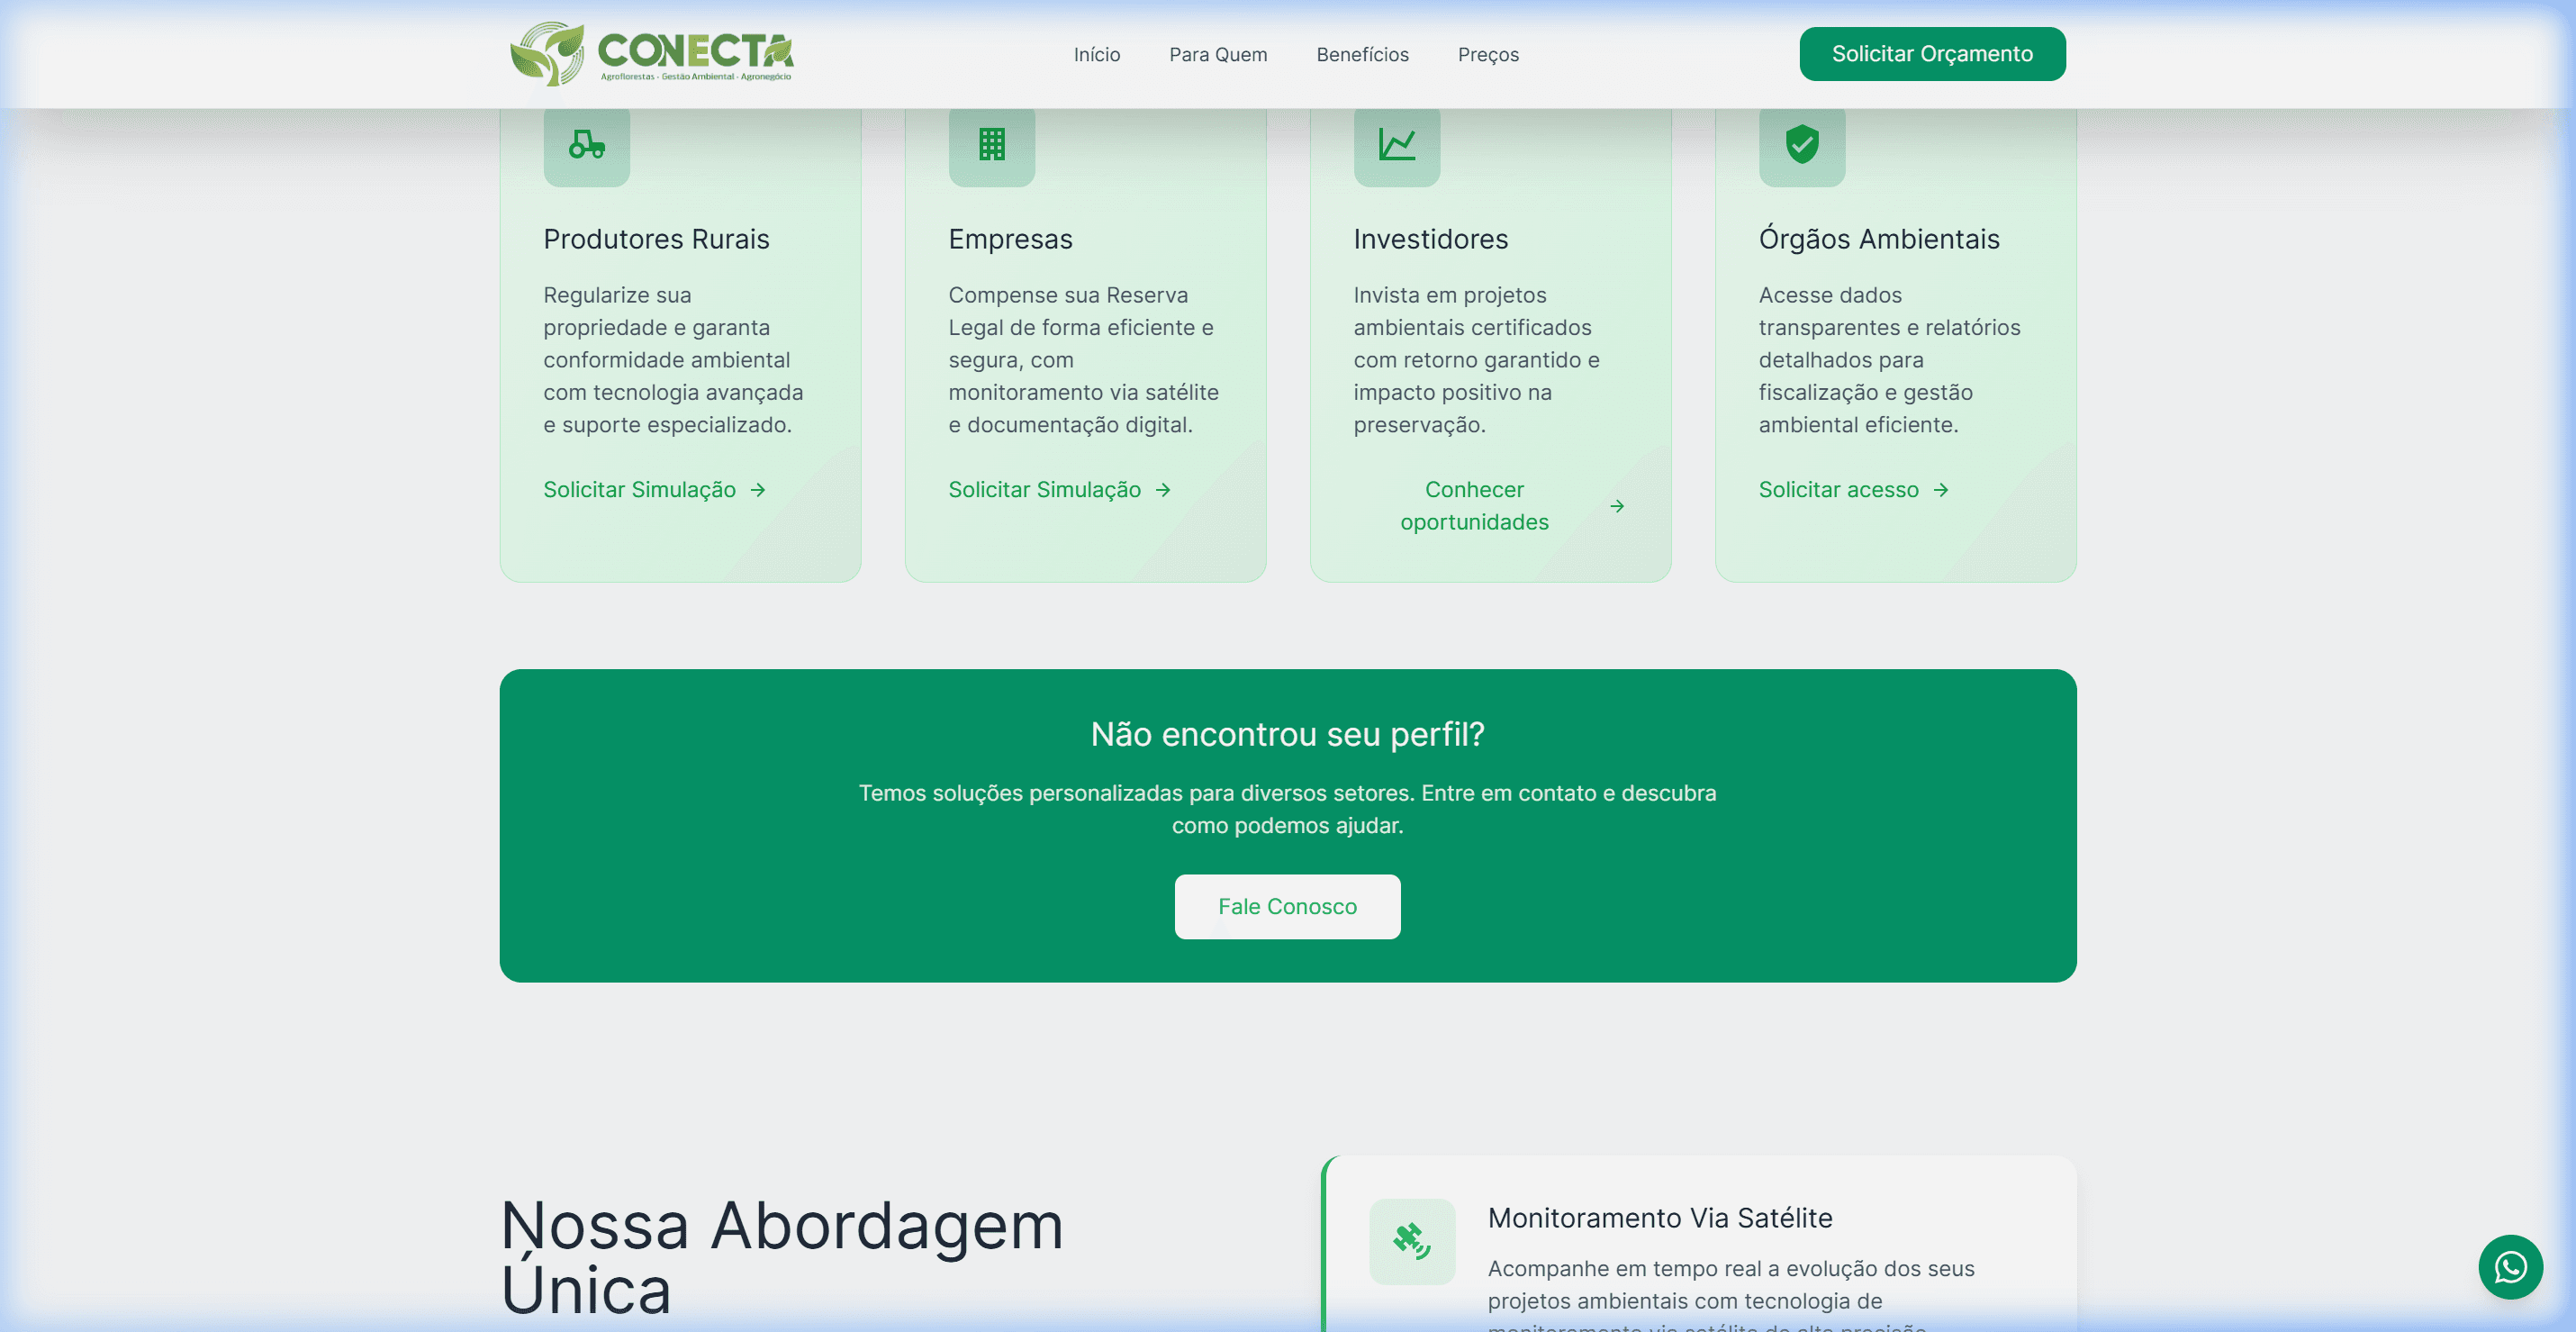Click Solicitar Simulação under Produtores Rurais
The height and width of the screenshot is (1332, 2576).
(639, 490)
